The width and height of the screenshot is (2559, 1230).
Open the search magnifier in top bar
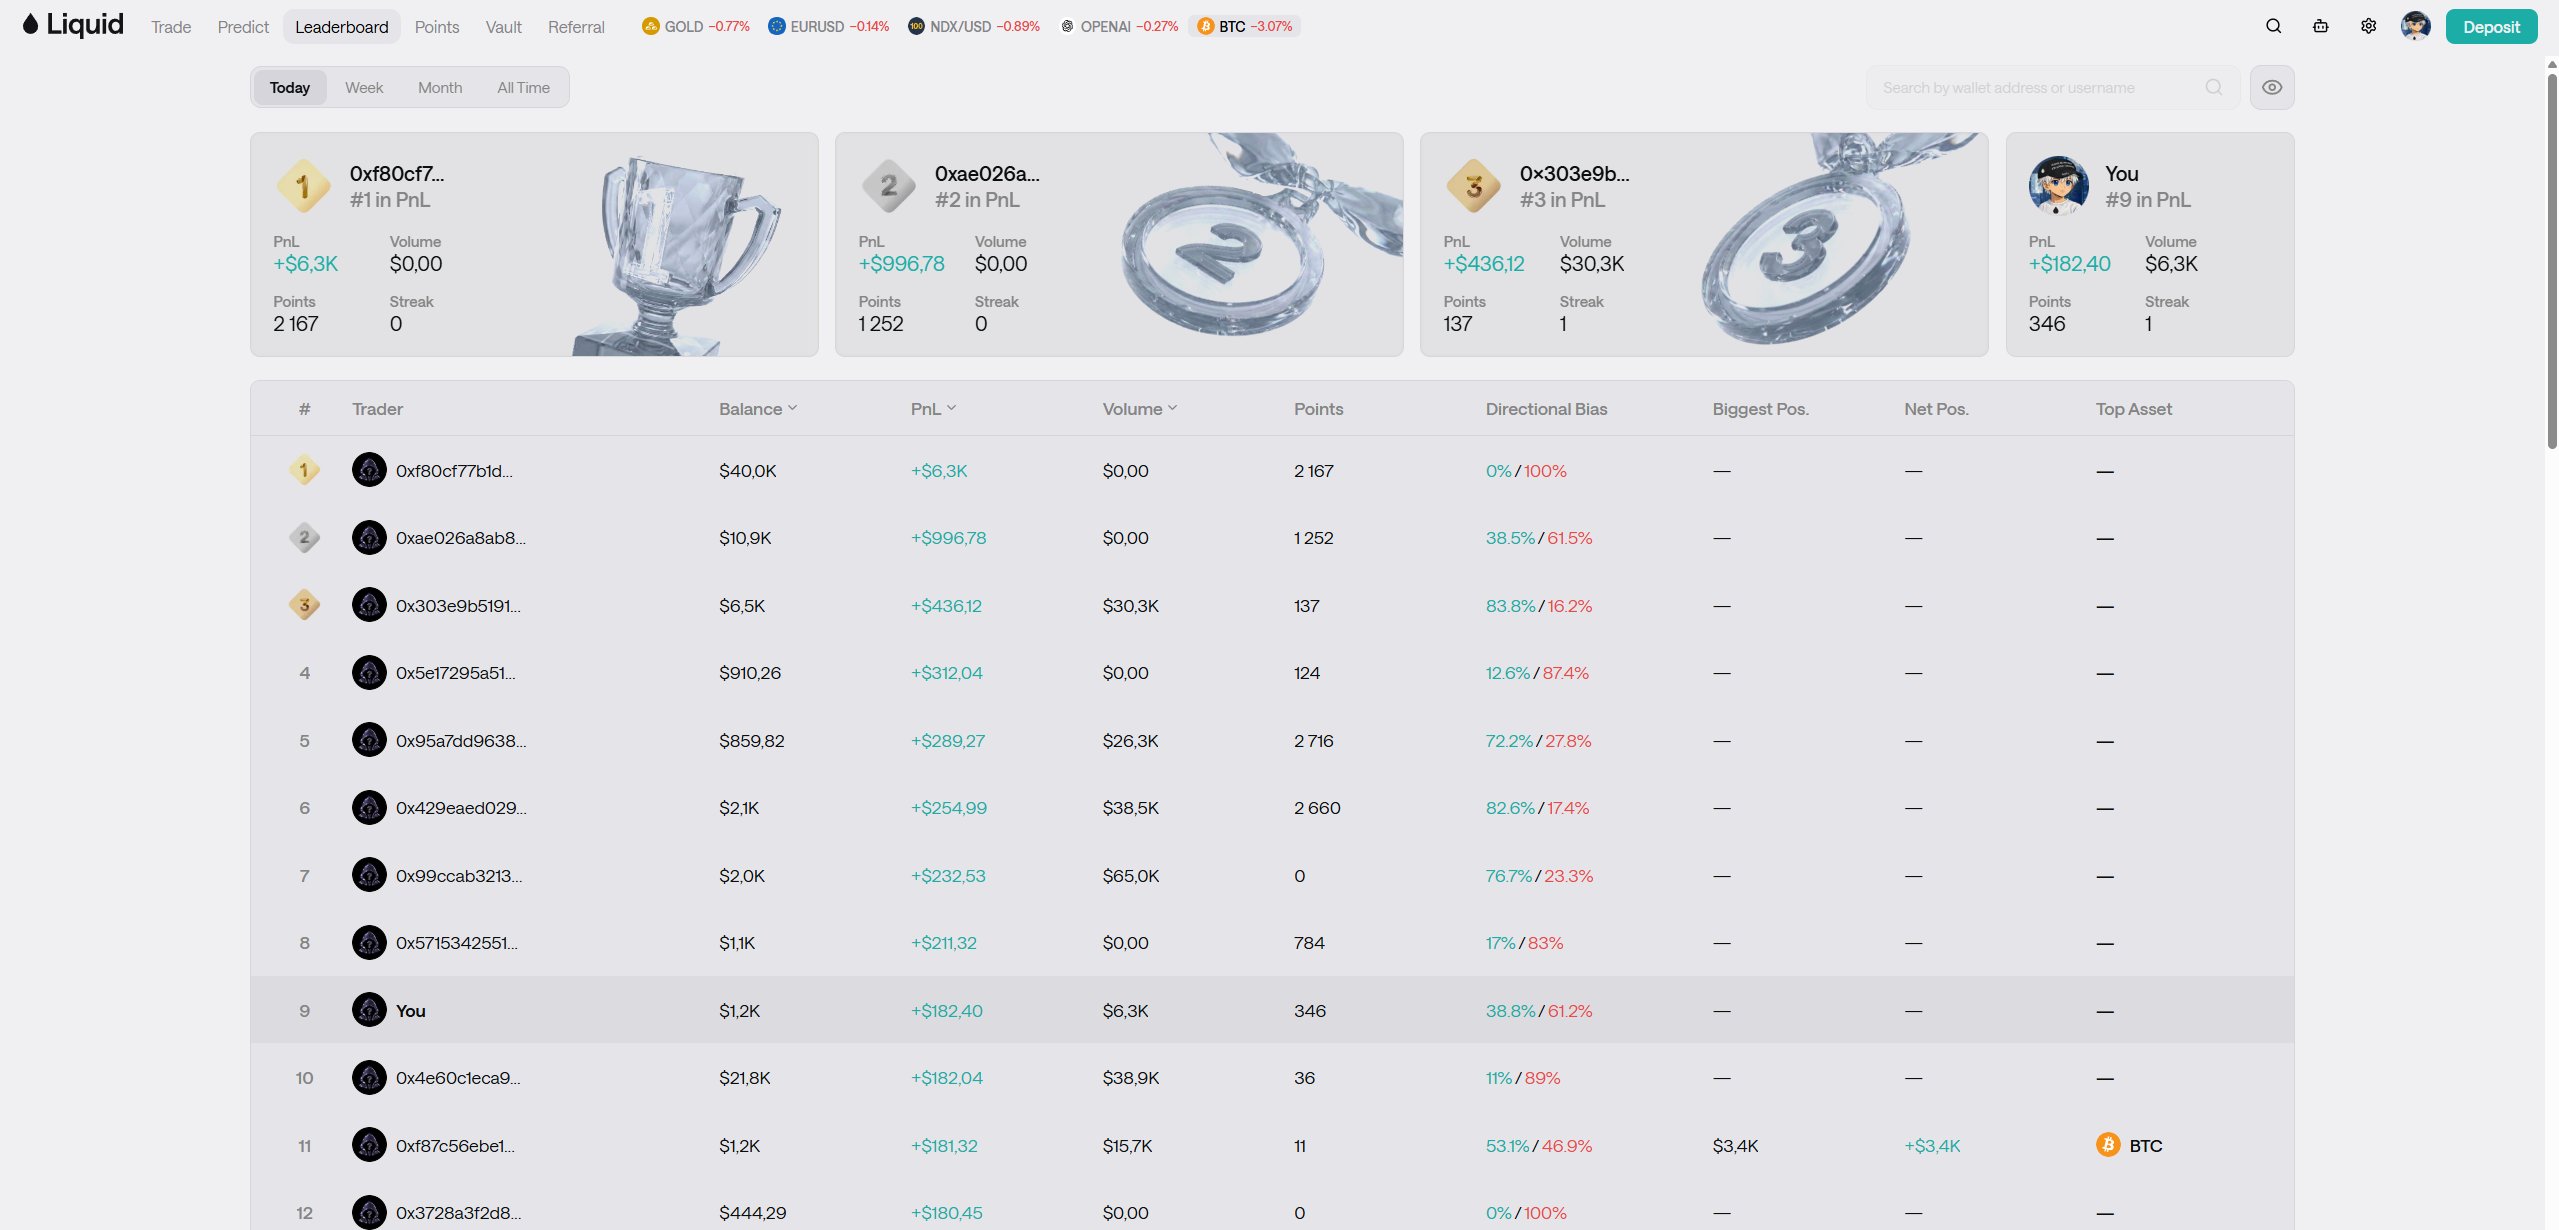(x=2273, y=26)
